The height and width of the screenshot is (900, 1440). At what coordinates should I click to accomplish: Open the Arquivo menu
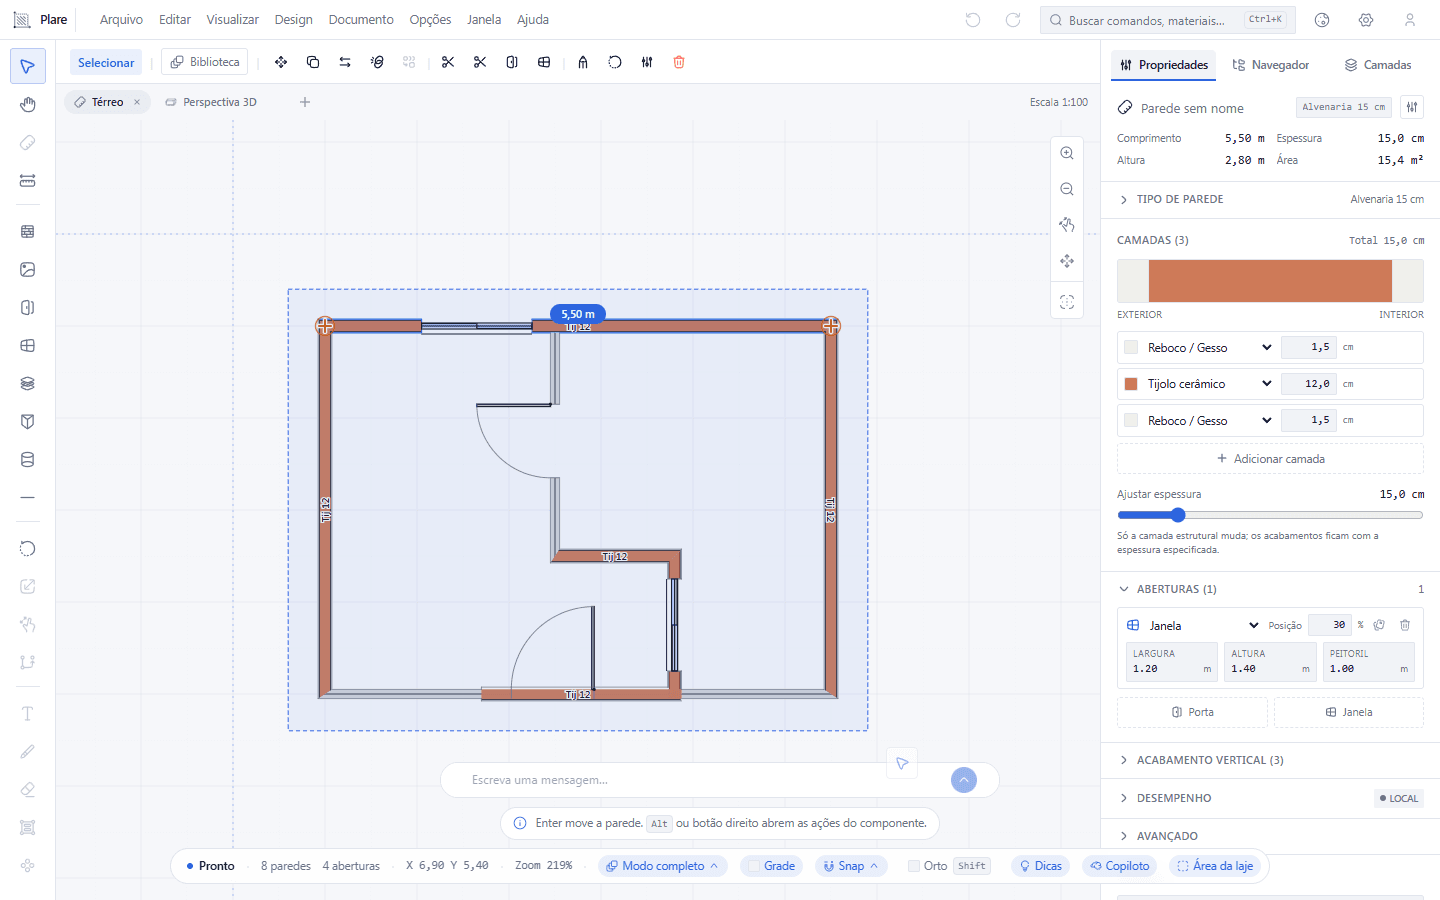[121, 20]
